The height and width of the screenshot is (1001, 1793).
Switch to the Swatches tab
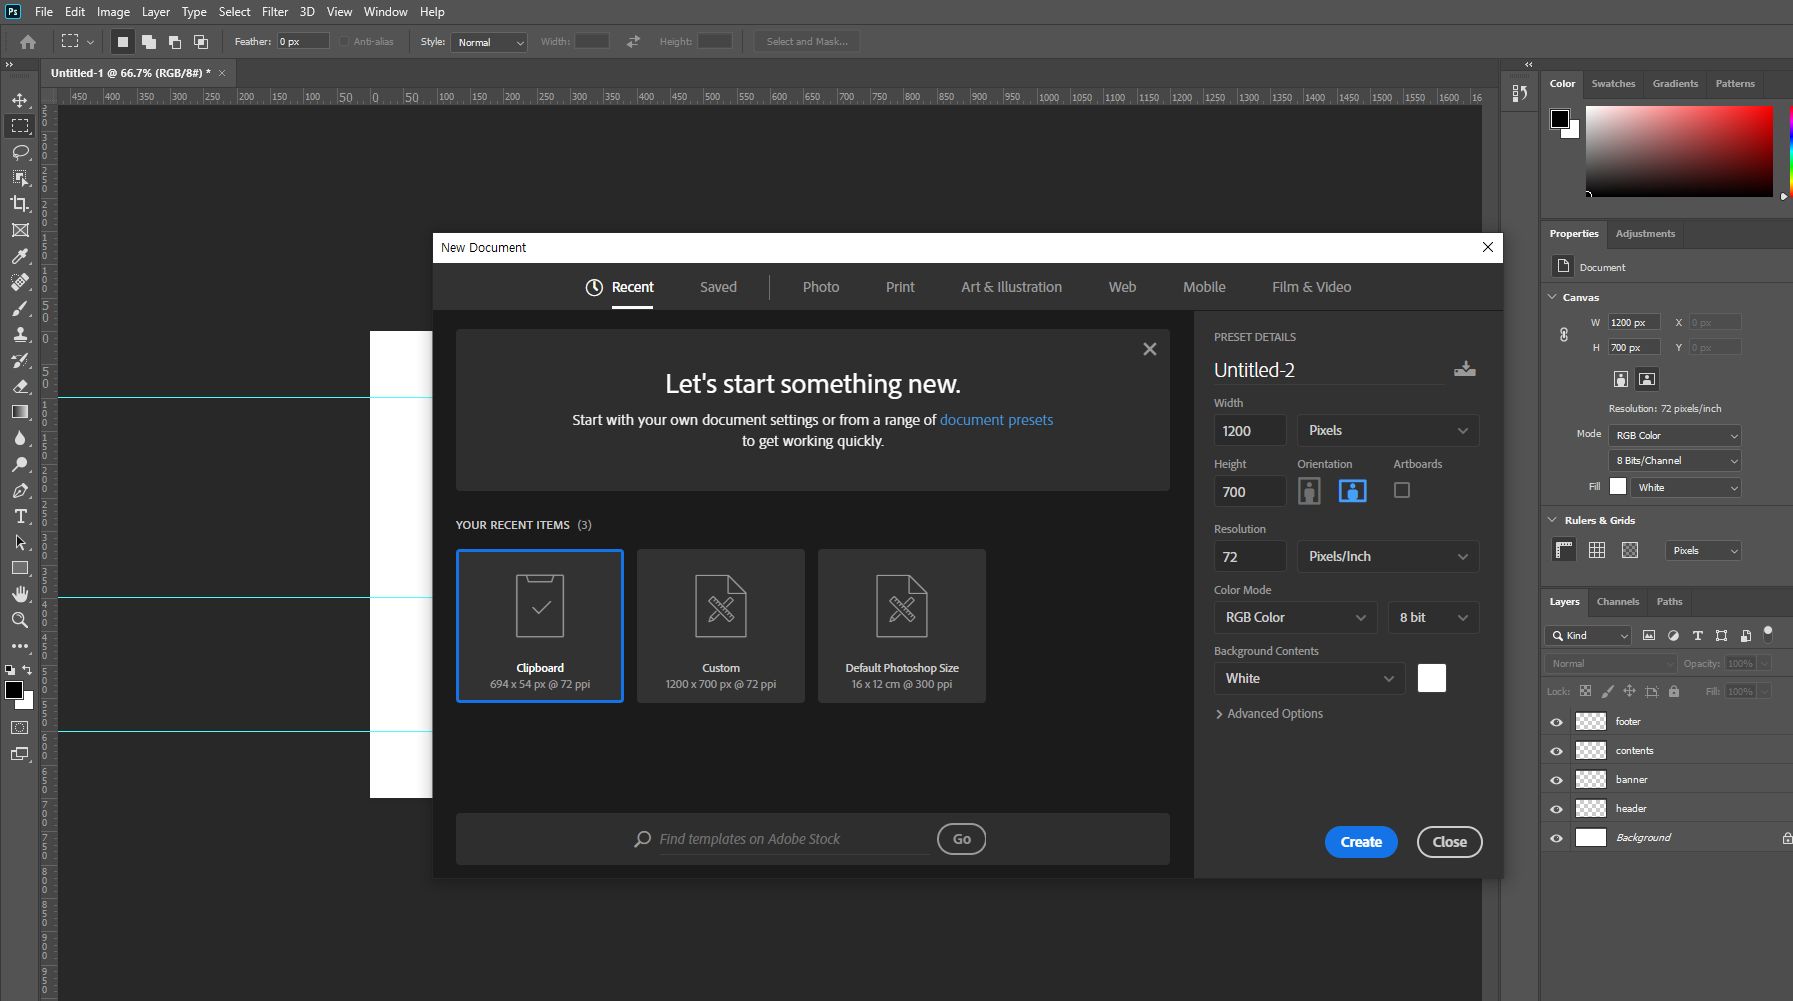click(x=1613, y=84)
